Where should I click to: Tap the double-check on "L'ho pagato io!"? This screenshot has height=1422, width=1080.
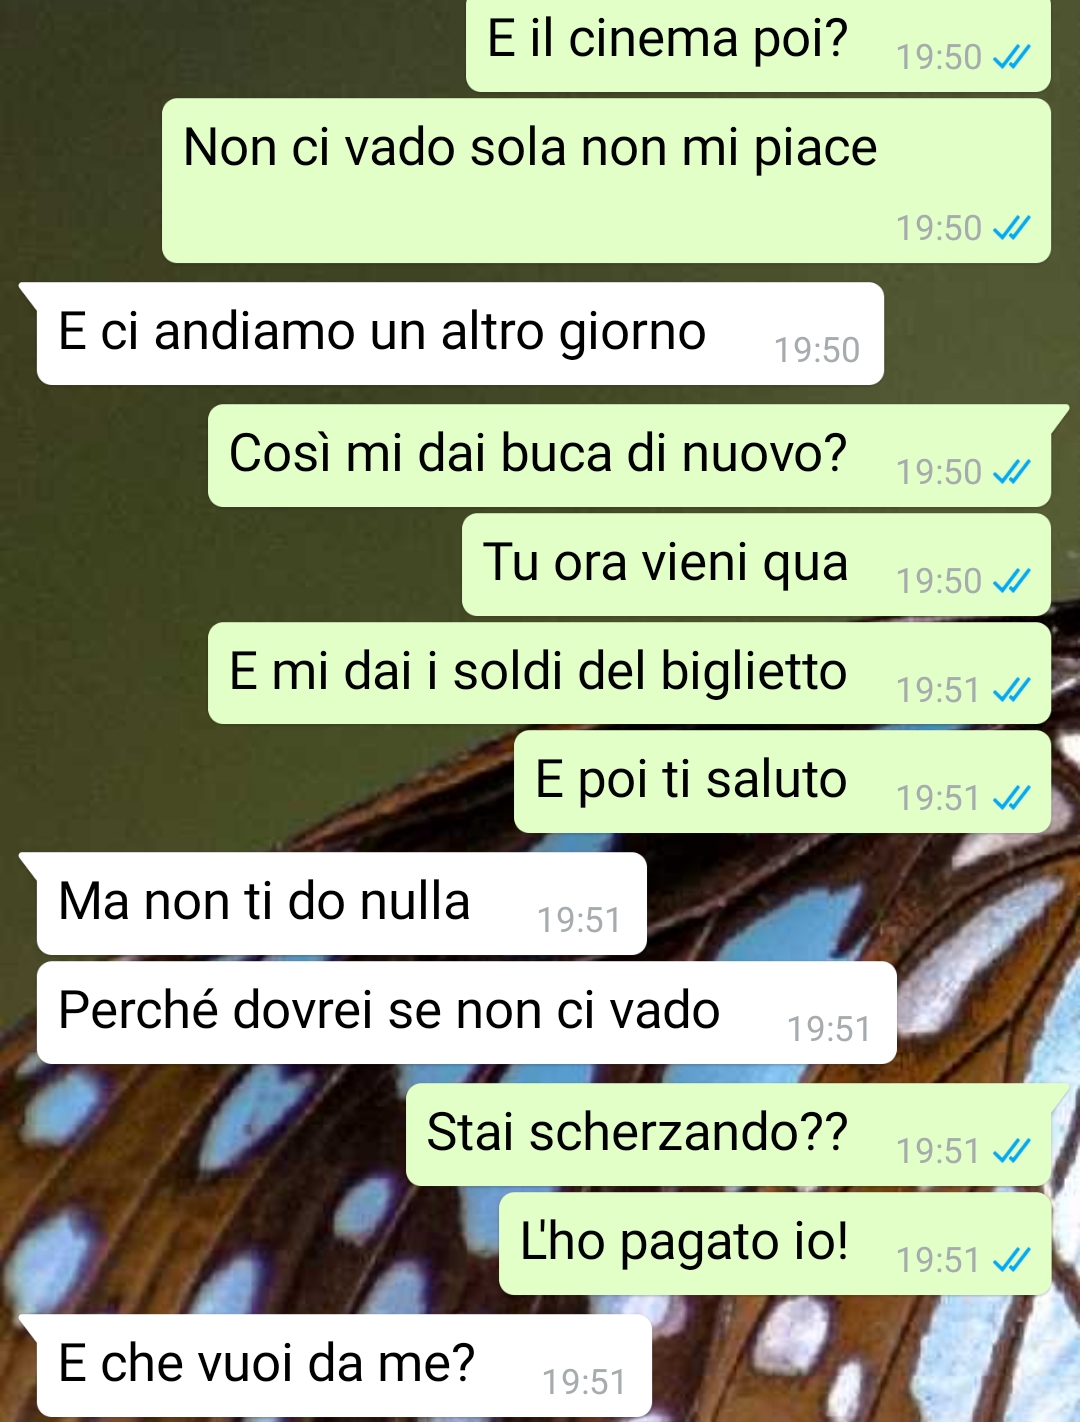[x=1011, y=1260]
